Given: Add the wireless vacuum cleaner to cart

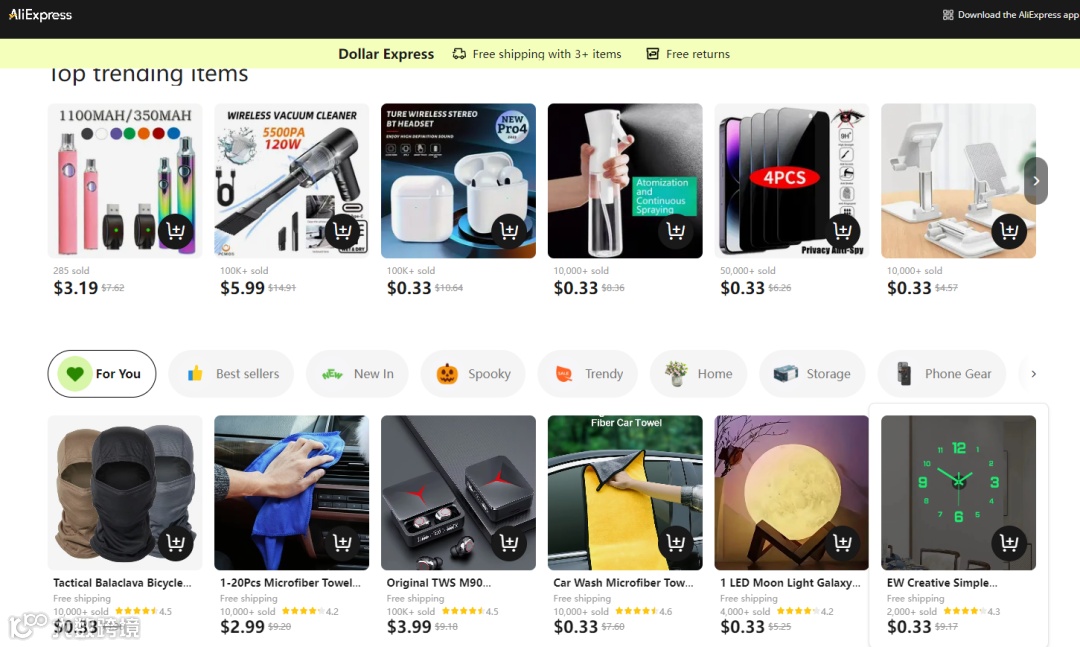Looking at the screenshot, I should (x=342, y=231).
